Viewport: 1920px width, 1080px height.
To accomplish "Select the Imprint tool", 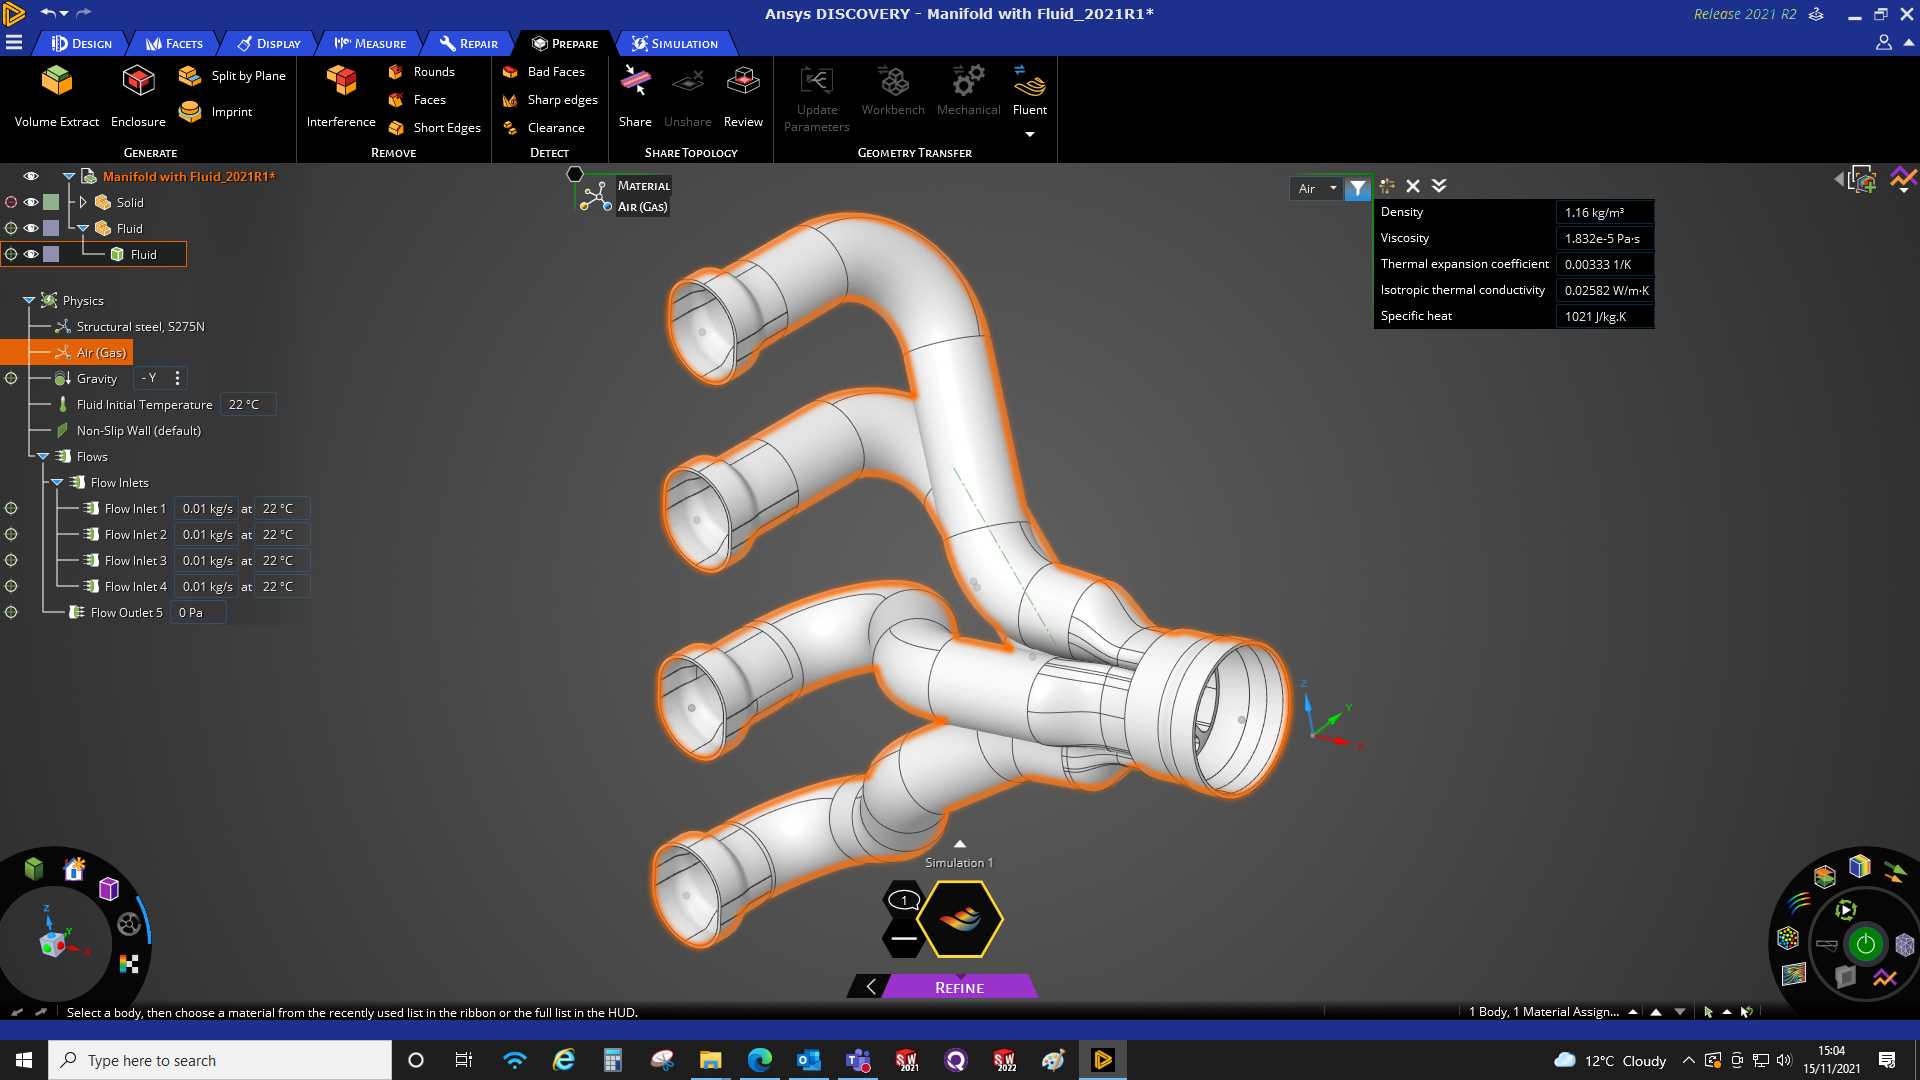I will pyautogui.click(x=216, y=112).
